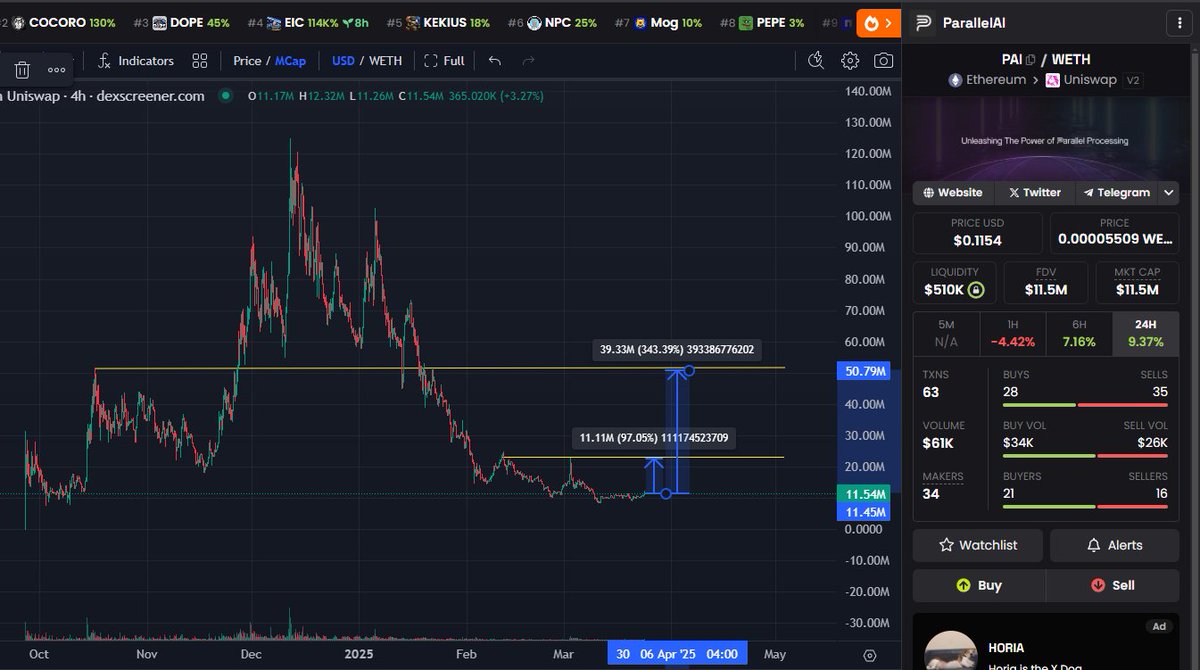This screenshot has height=670, width=1200.
Task: Select WETH denomination
Action: pyautogui.click(x=385, y=61)
